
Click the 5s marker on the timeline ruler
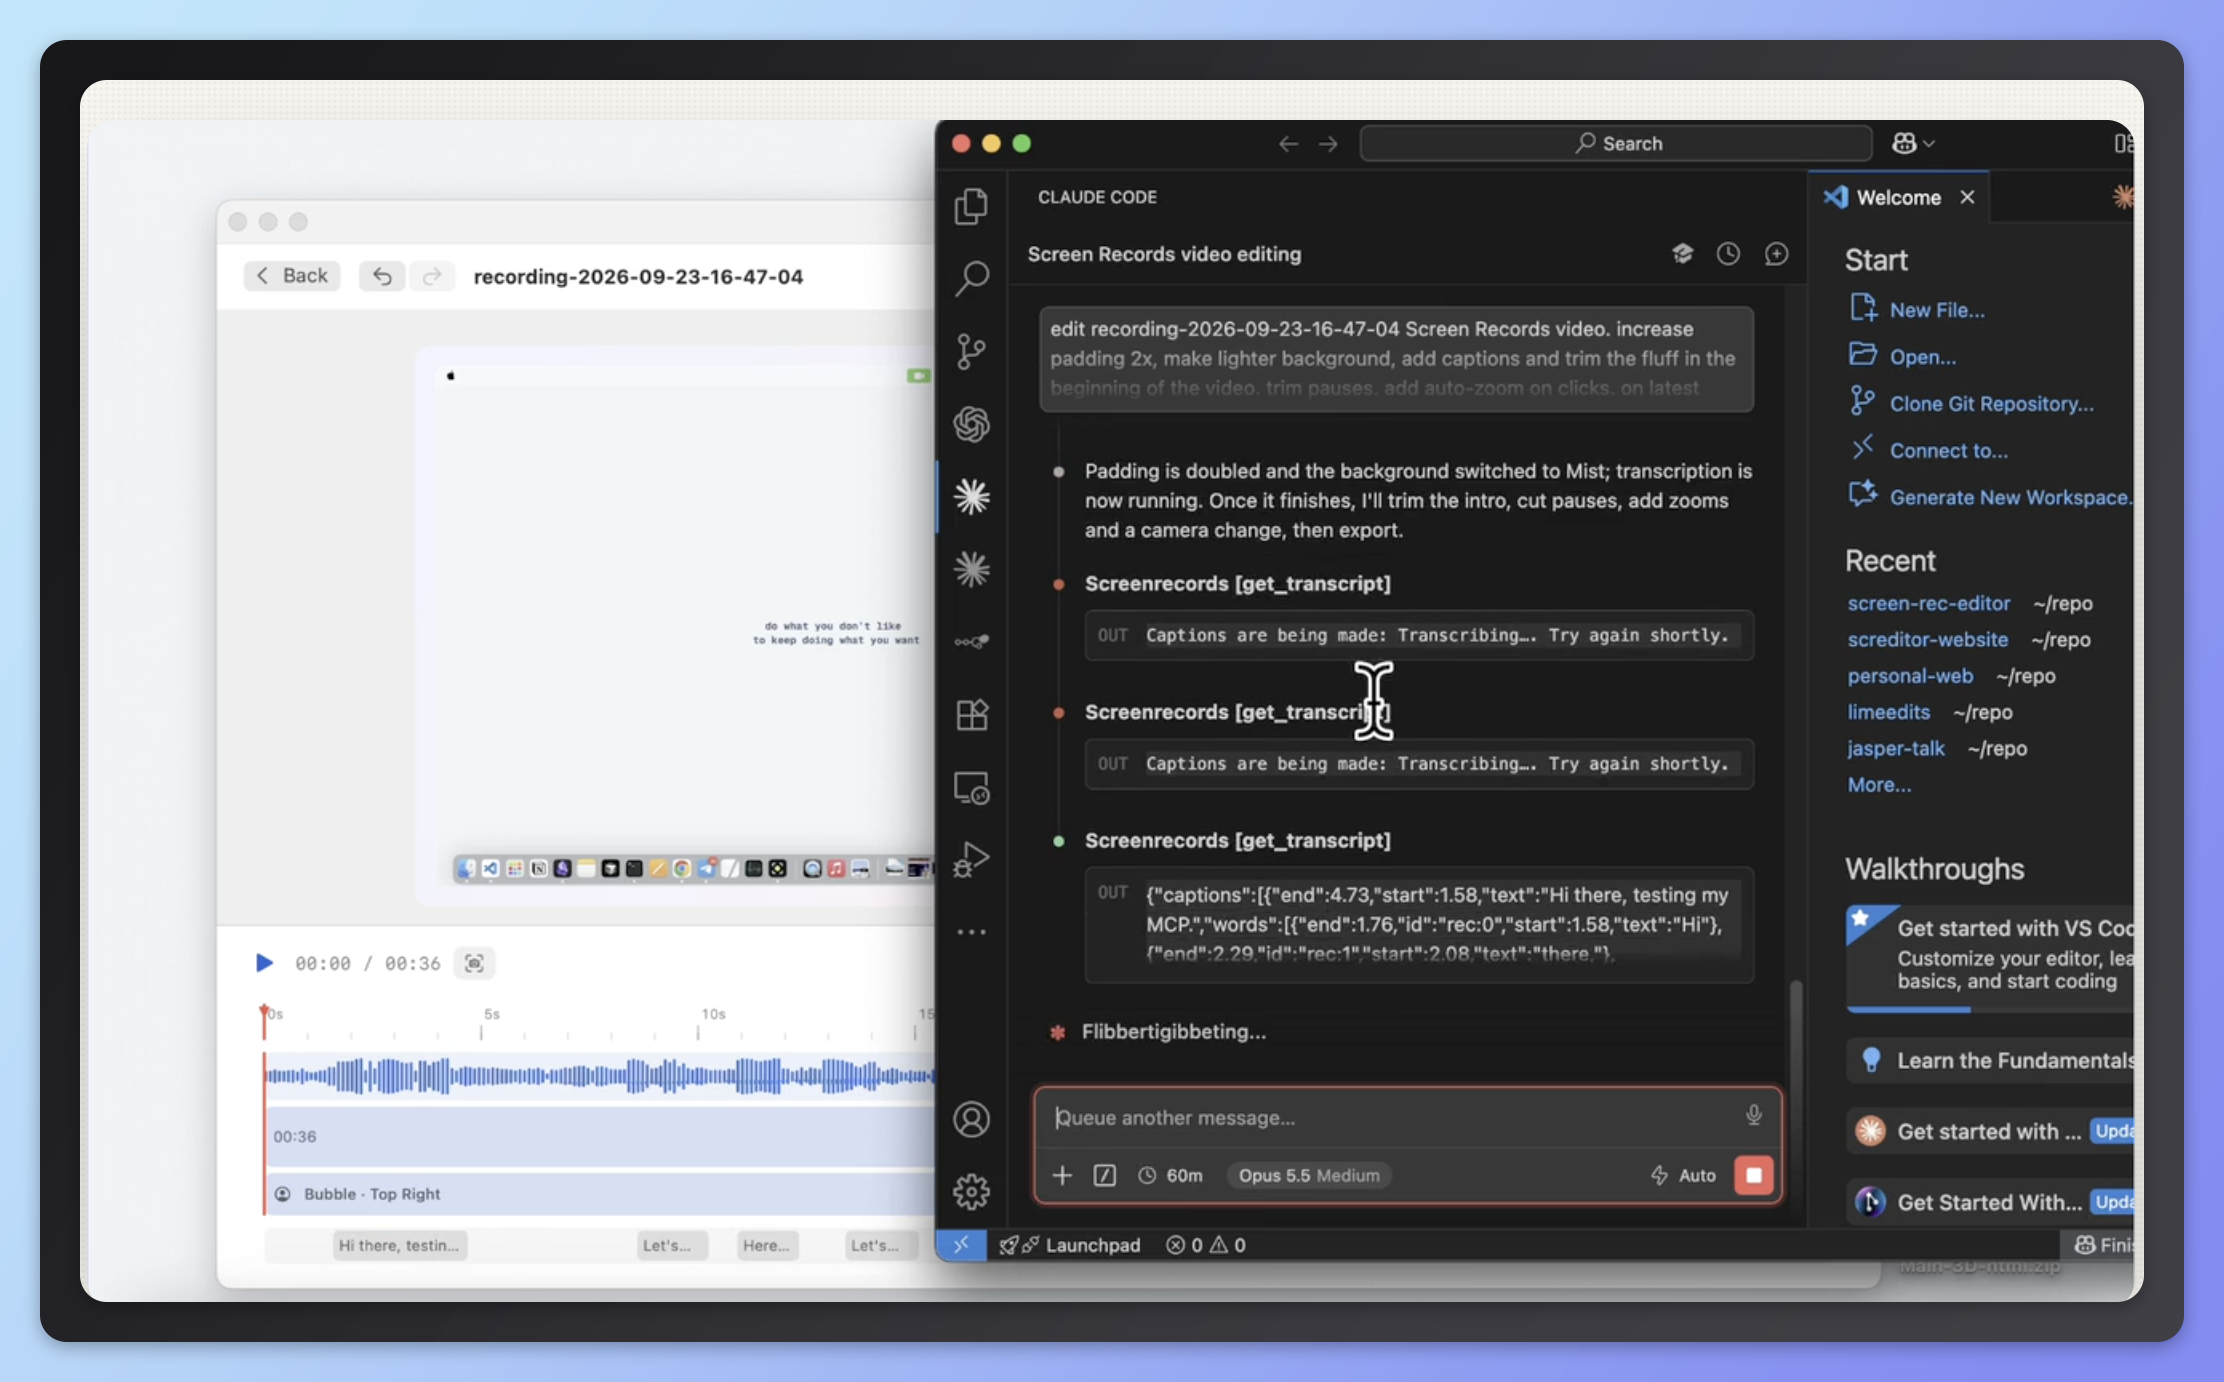(491, 1014)
